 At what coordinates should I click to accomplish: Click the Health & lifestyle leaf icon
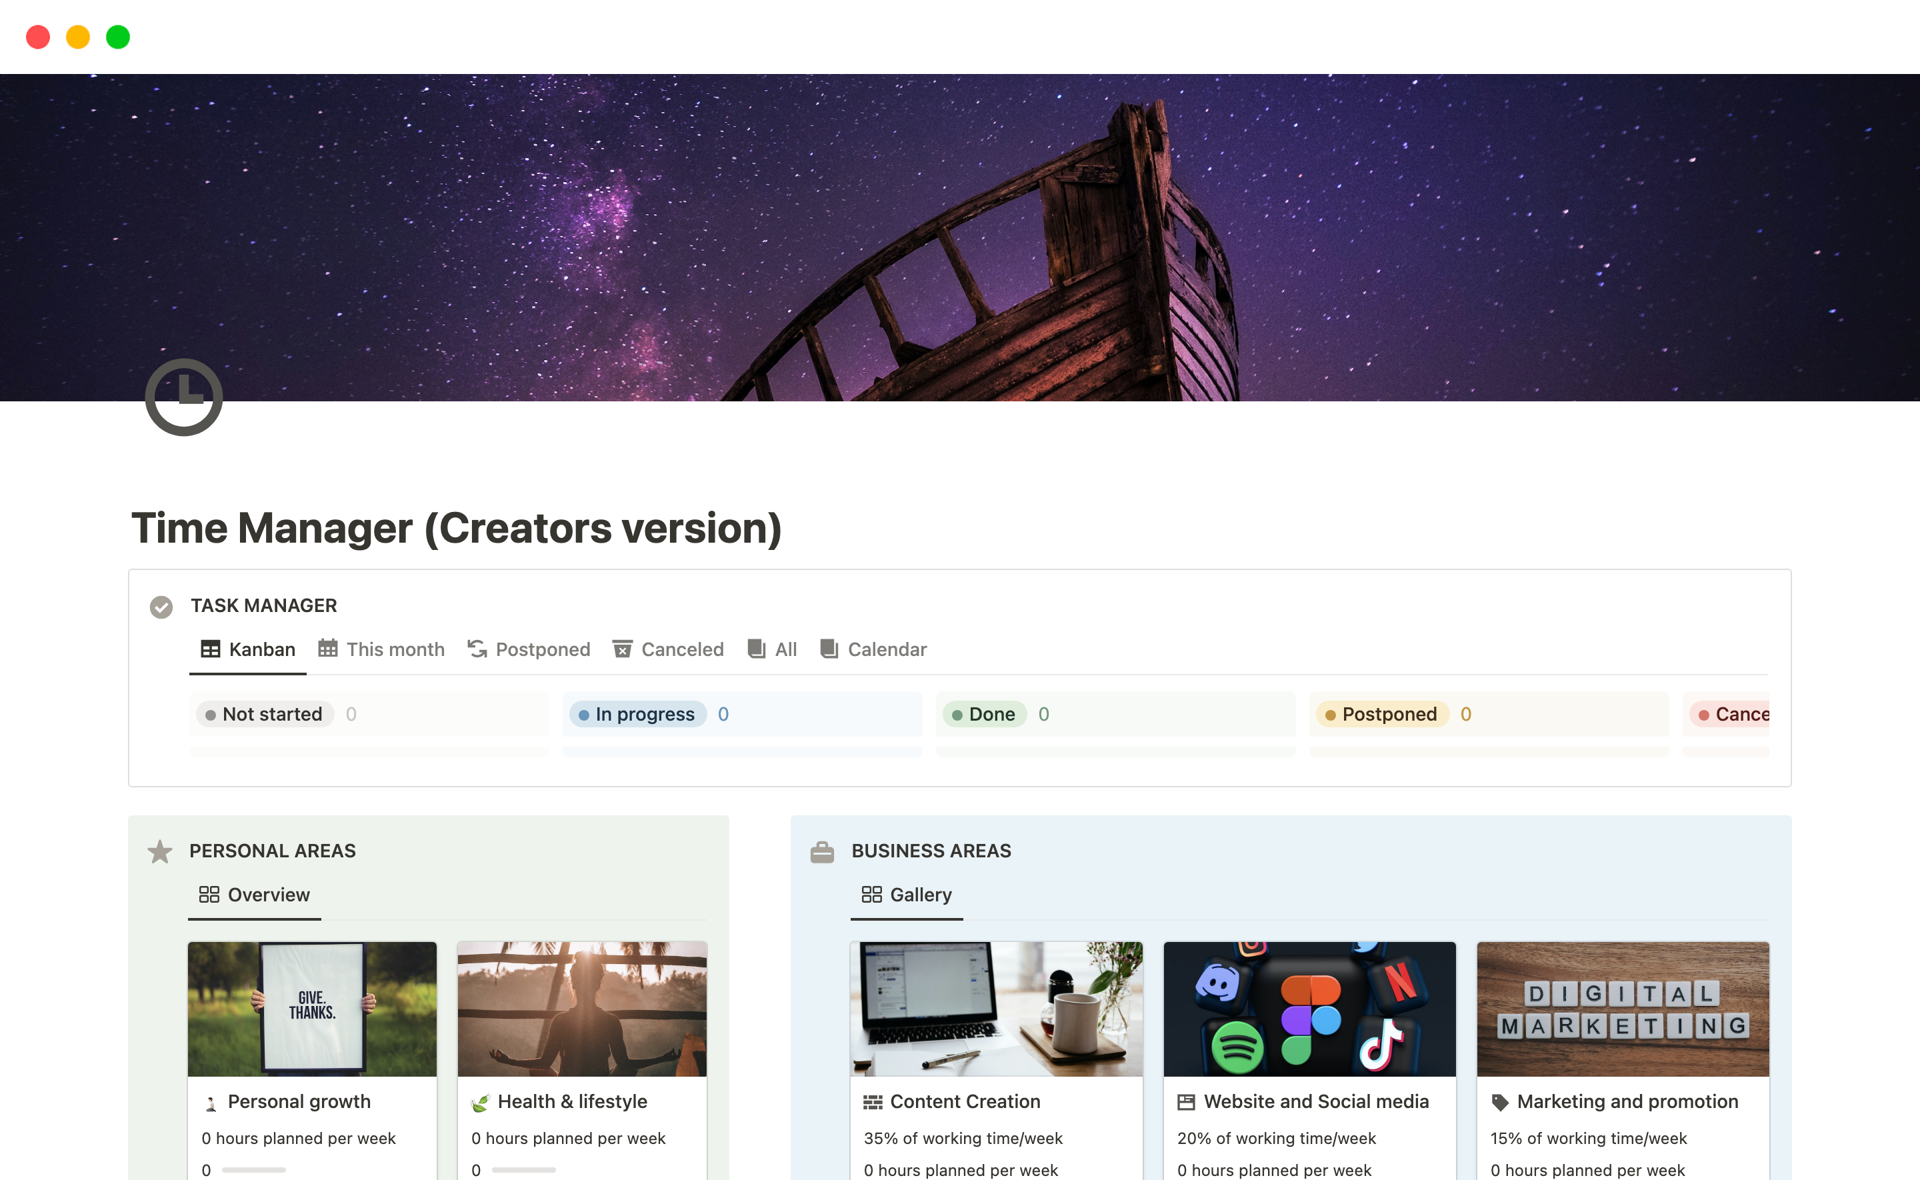point(480,1103)
